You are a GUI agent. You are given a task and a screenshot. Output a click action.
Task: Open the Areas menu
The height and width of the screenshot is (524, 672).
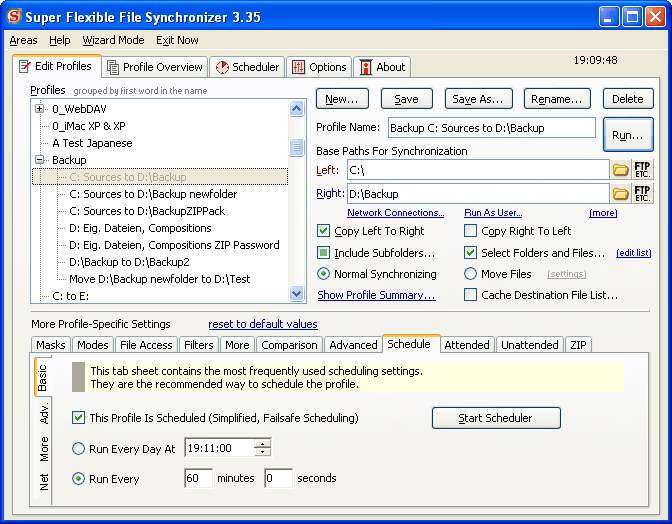coord(23,40)
